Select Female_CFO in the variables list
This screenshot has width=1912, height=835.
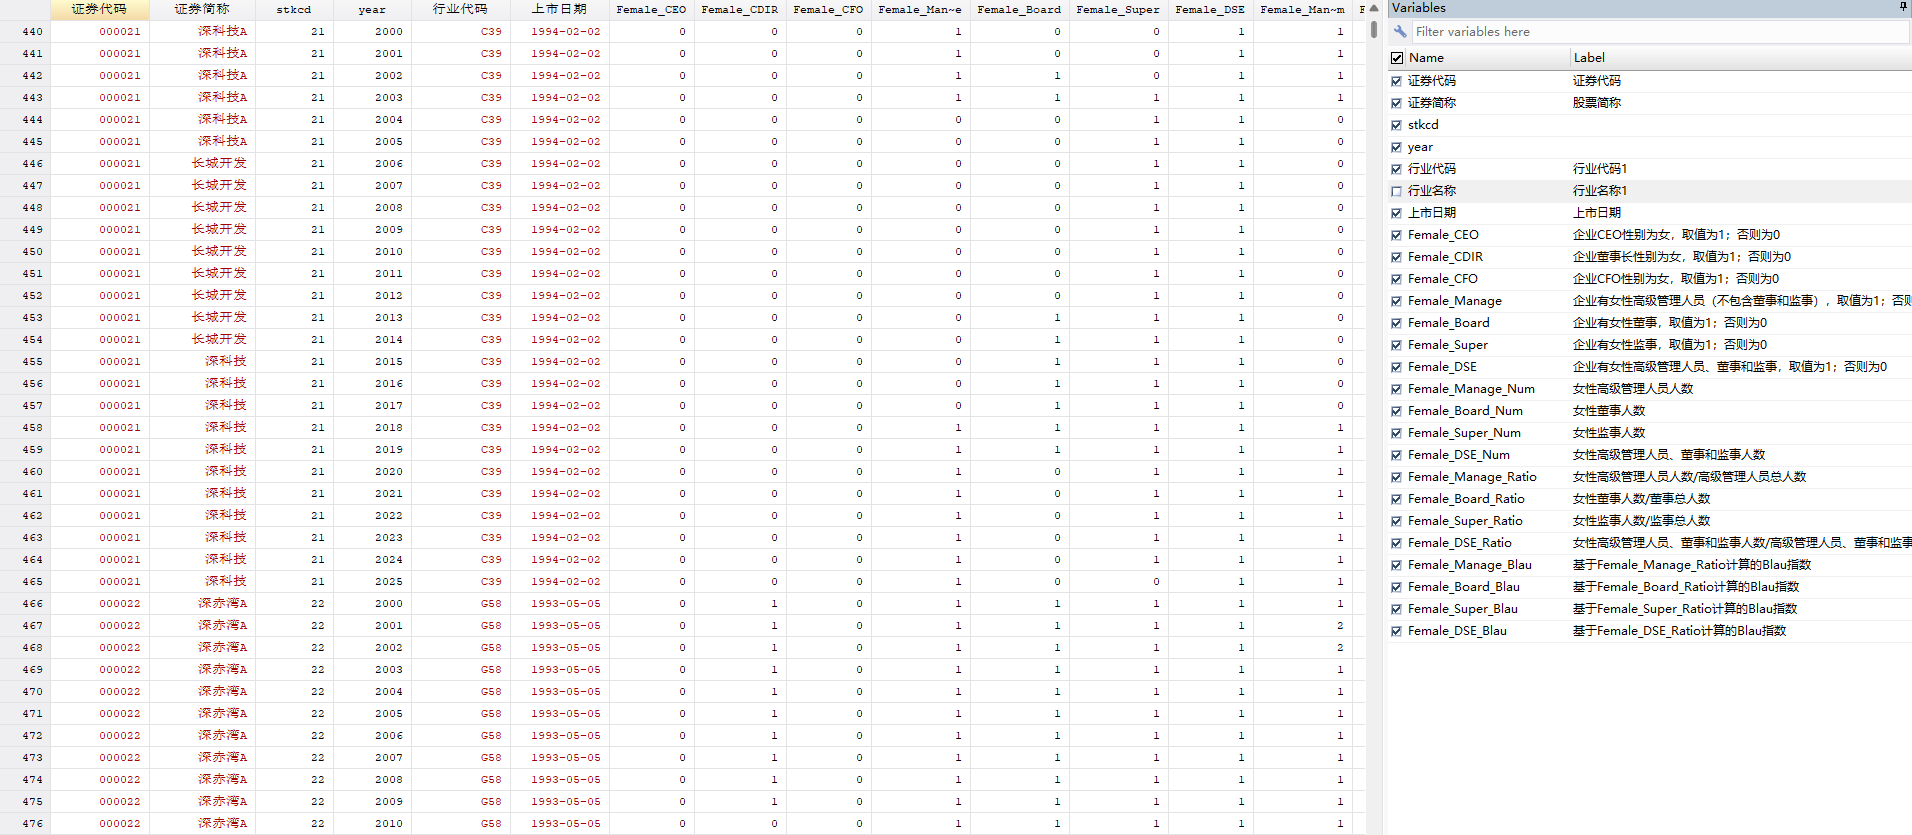(1442, 279)
